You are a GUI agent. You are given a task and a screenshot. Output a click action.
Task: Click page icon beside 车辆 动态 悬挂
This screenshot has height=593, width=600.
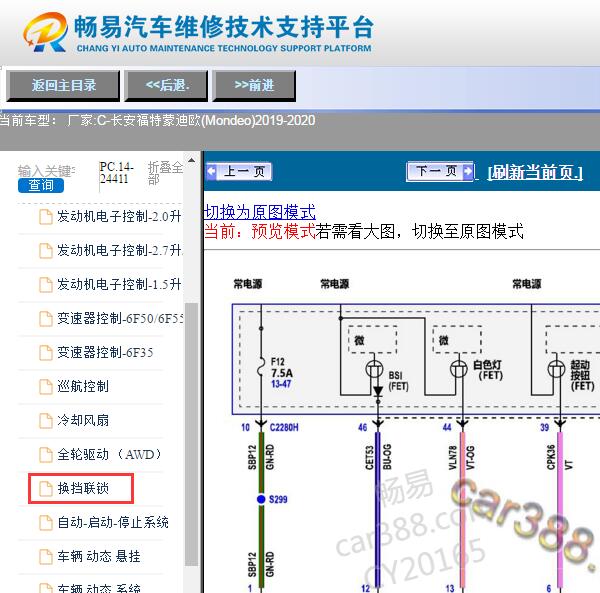point(46,557)
